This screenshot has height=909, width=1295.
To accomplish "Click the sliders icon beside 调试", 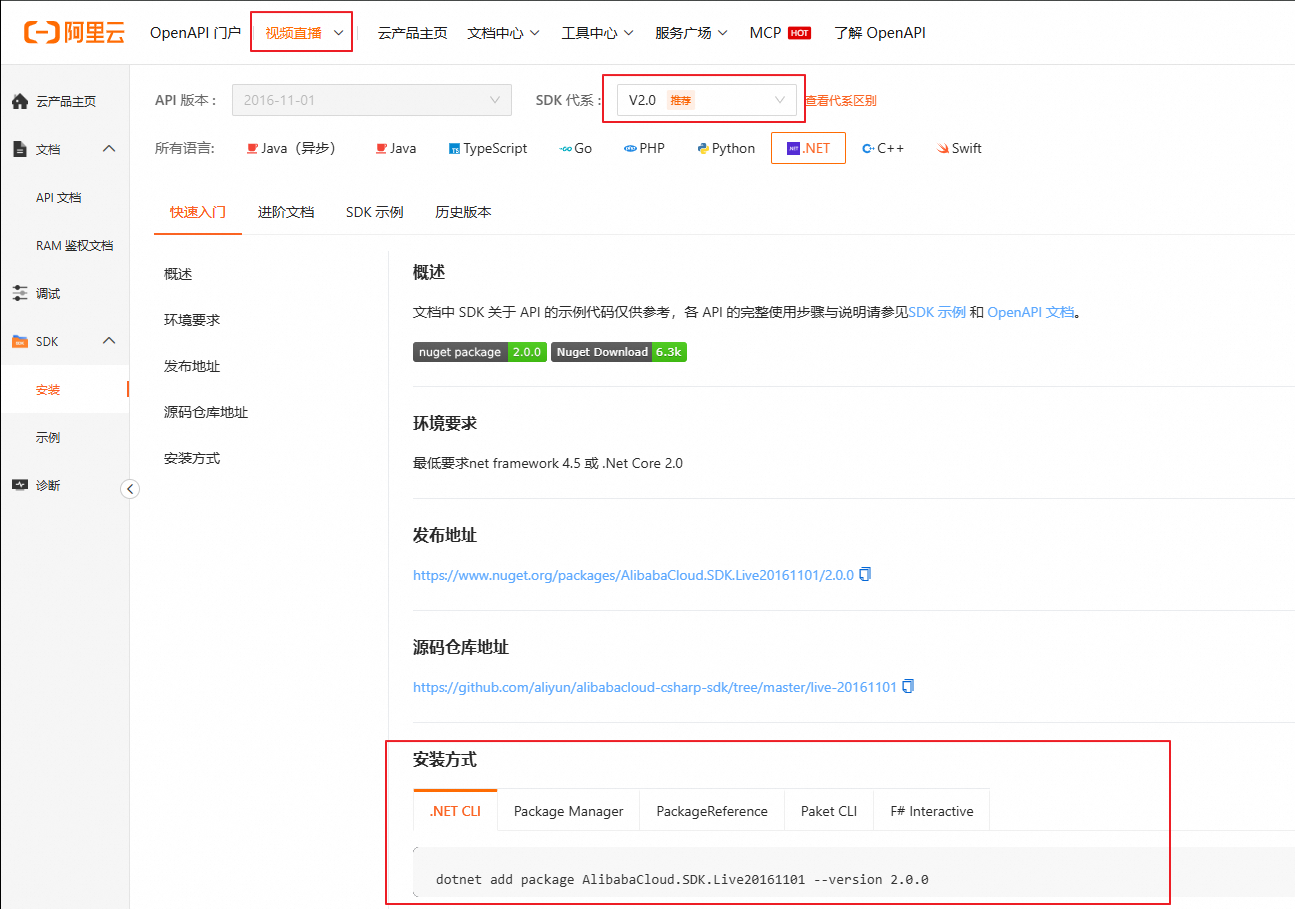I will point(20,293).
